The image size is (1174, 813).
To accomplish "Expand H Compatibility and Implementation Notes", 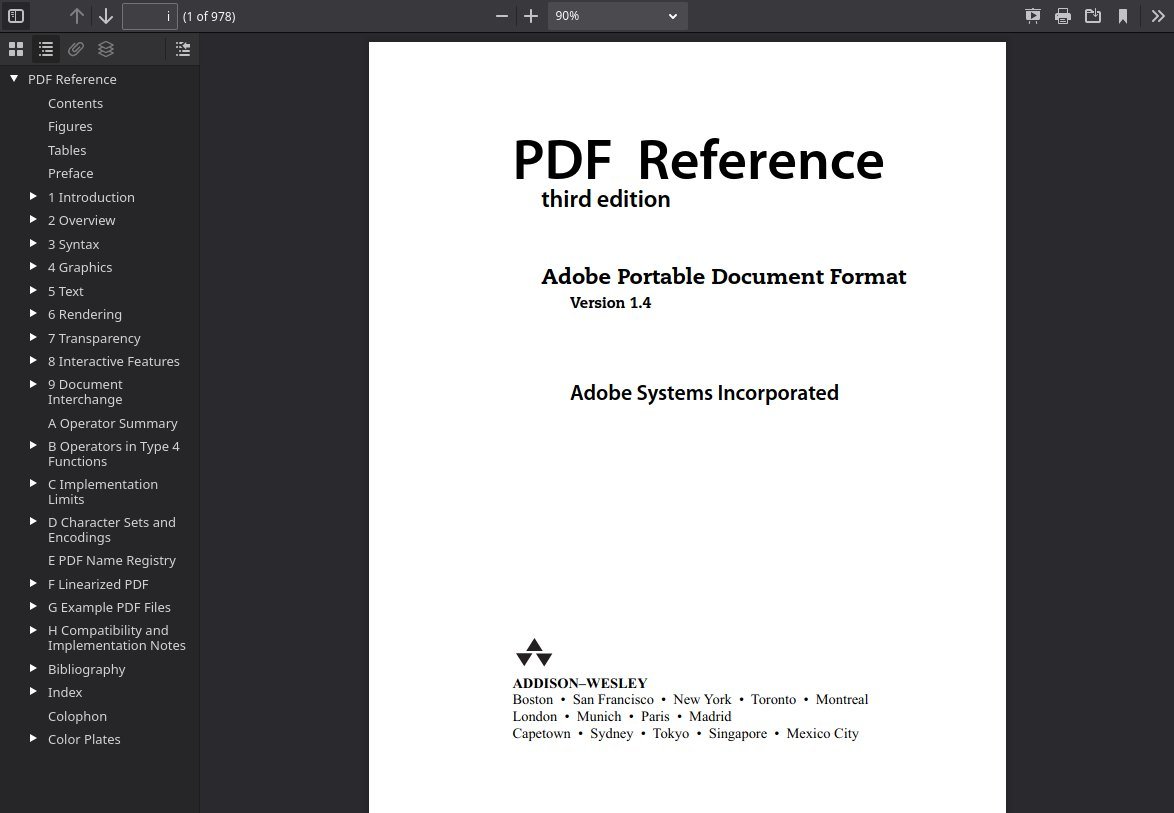I will tap(33, 630).
